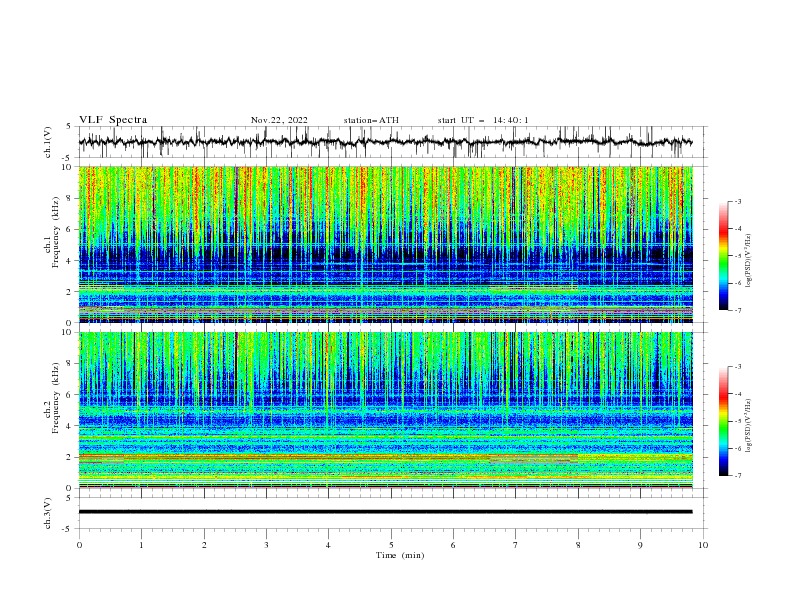Click the "-7" label on ch.2 colorbar
The height and width of the screenshot is (612, 792).
[x=738, y=476]
